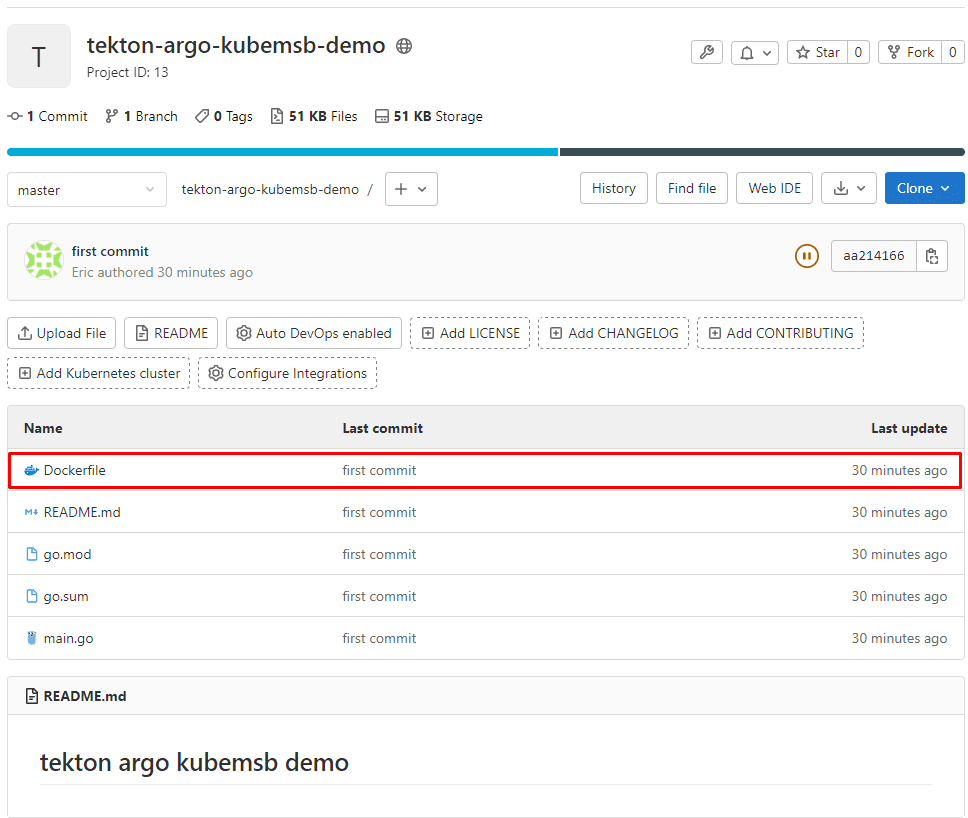Click the dark language bar segment
The width and height of the screenshot is (968, 818).
[762, 152]
